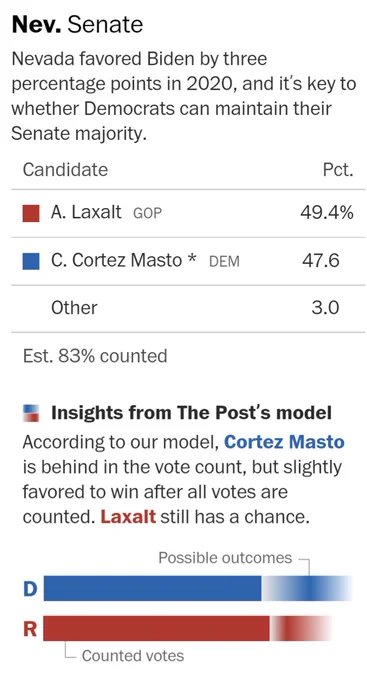Open the Laxalt link in model text
This screenshot has height=680, width=367.
128,517
